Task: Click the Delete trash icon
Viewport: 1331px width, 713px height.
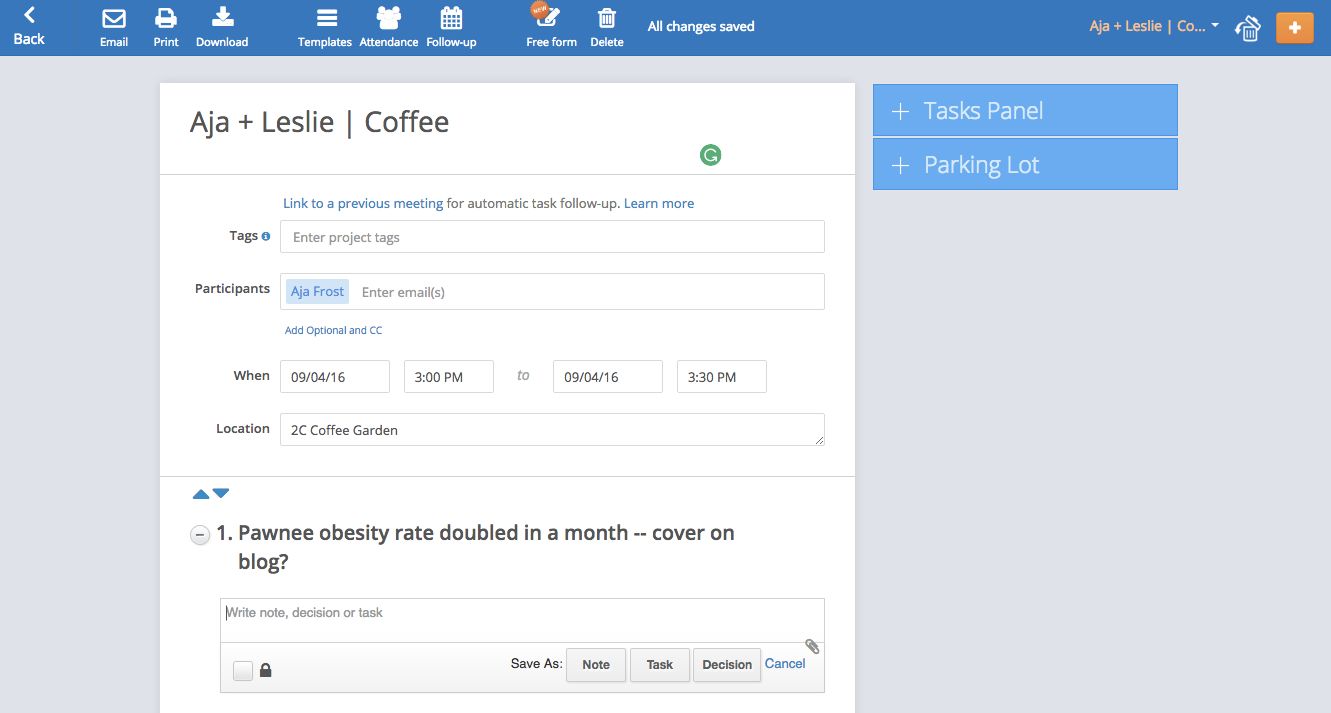Action: pyautogui.click(x=606, y=18)
